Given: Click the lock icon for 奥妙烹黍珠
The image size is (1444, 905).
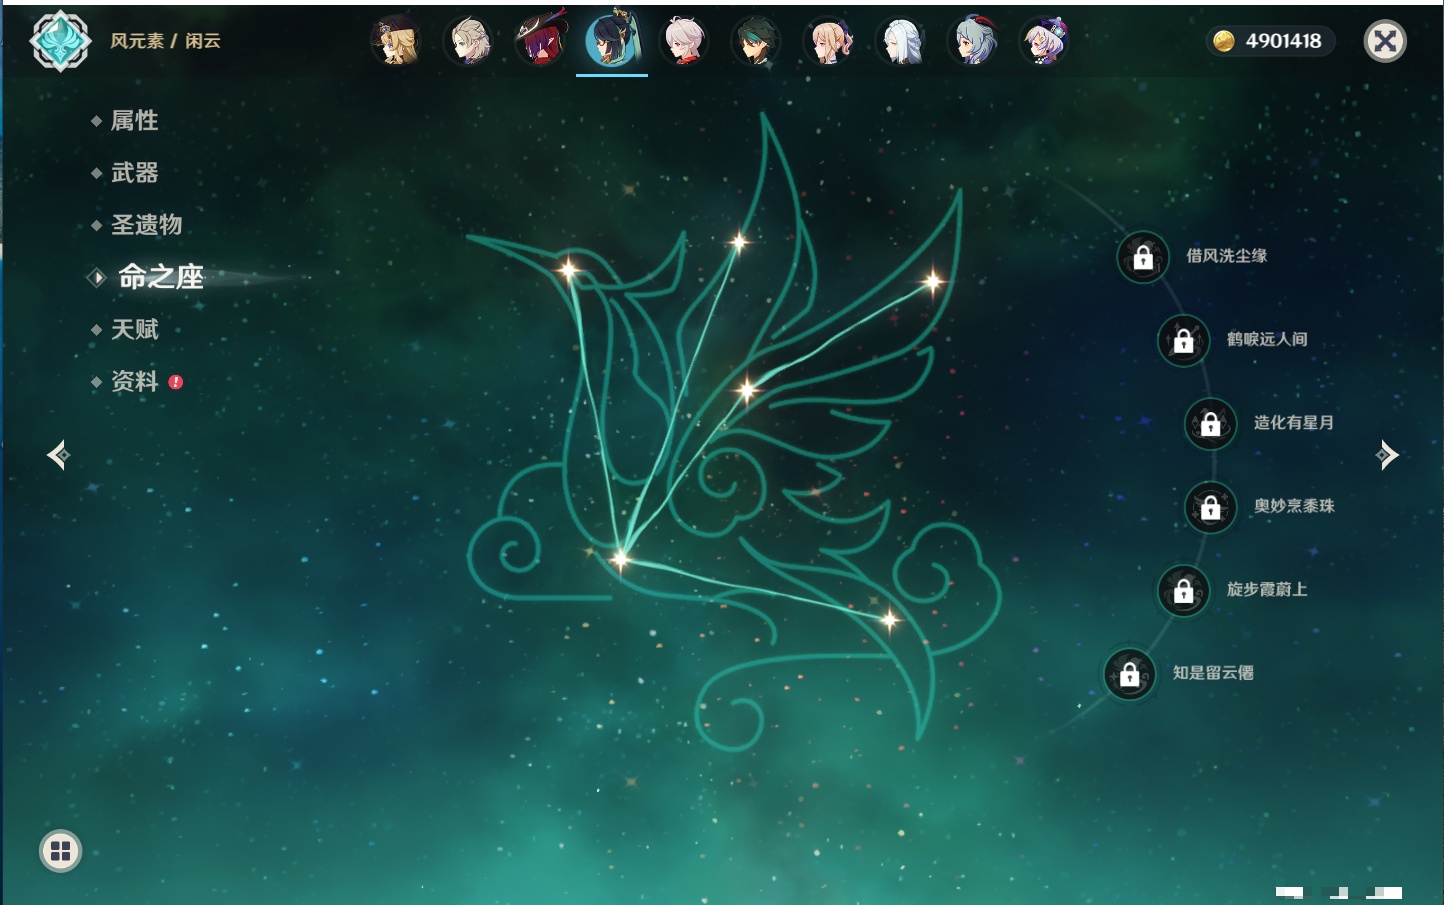Looking at the screenshot, I should (x=1211, y=507).
